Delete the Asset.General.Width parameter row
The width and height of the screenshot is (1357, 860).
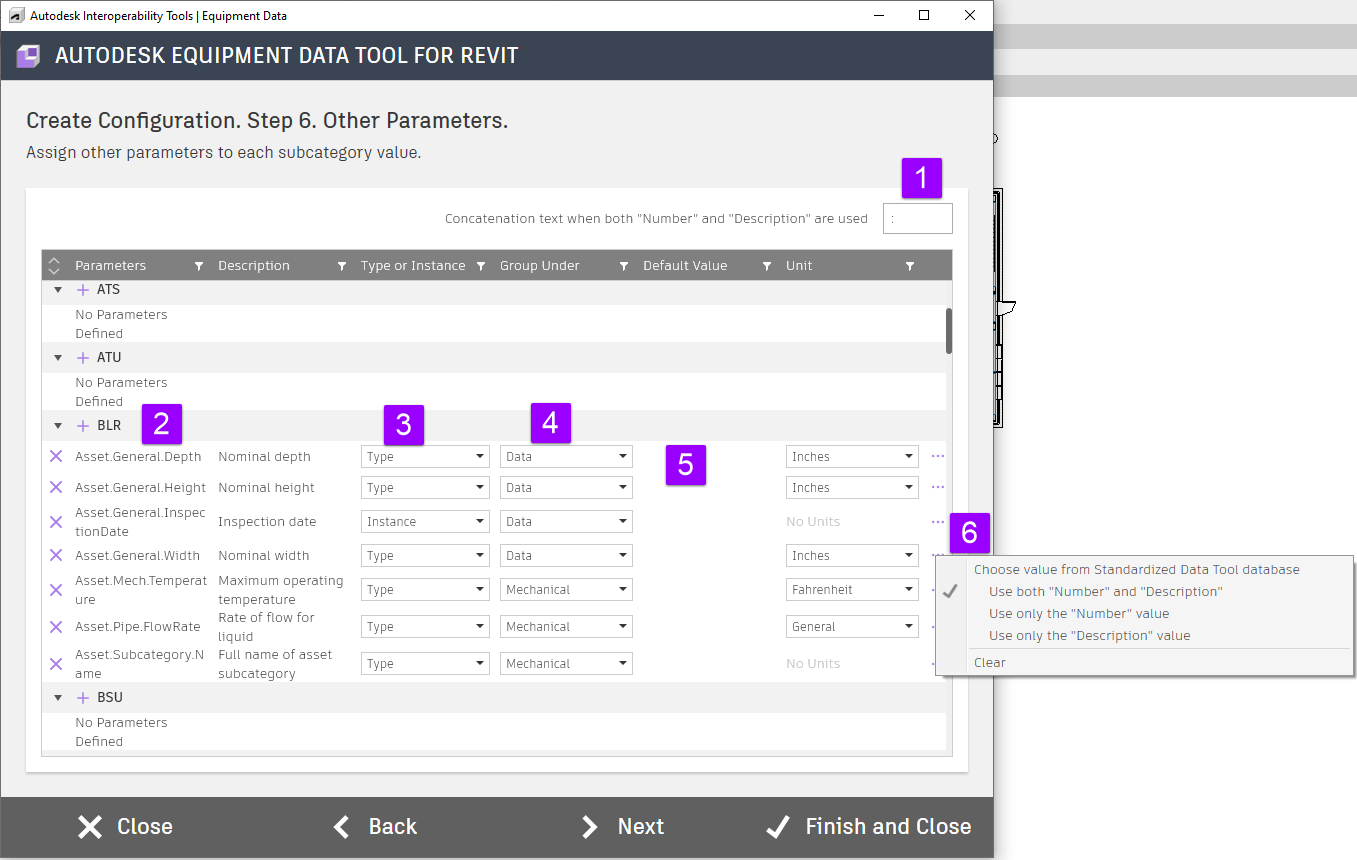(57, 556)
